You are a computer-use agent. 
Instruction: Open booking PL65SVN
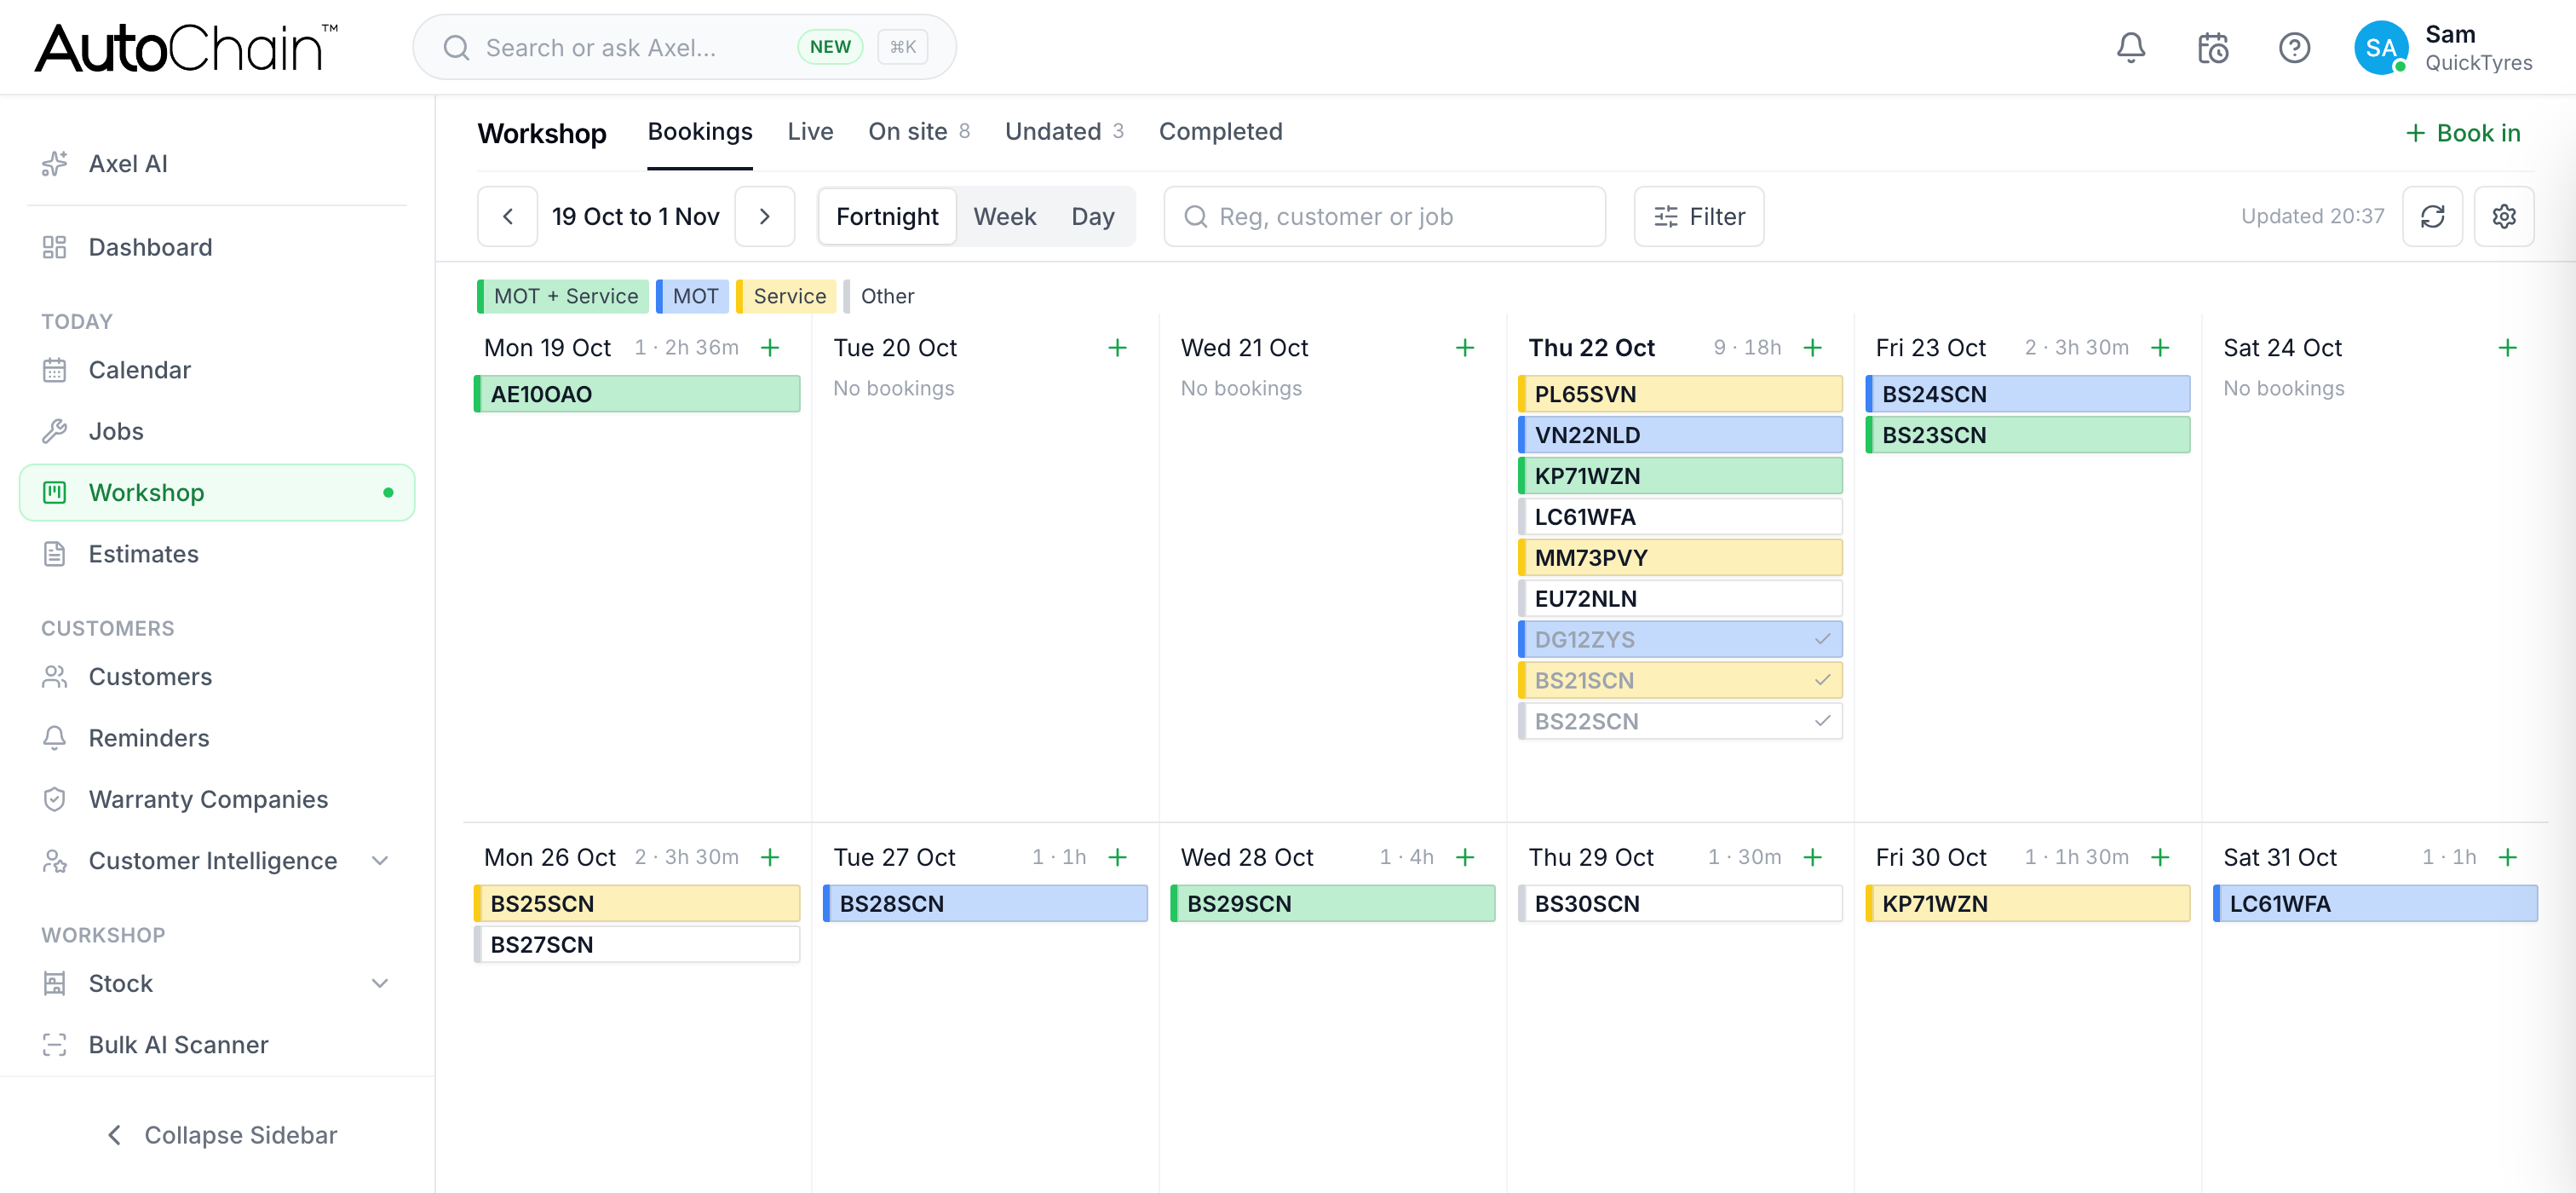coord(1680,394)
